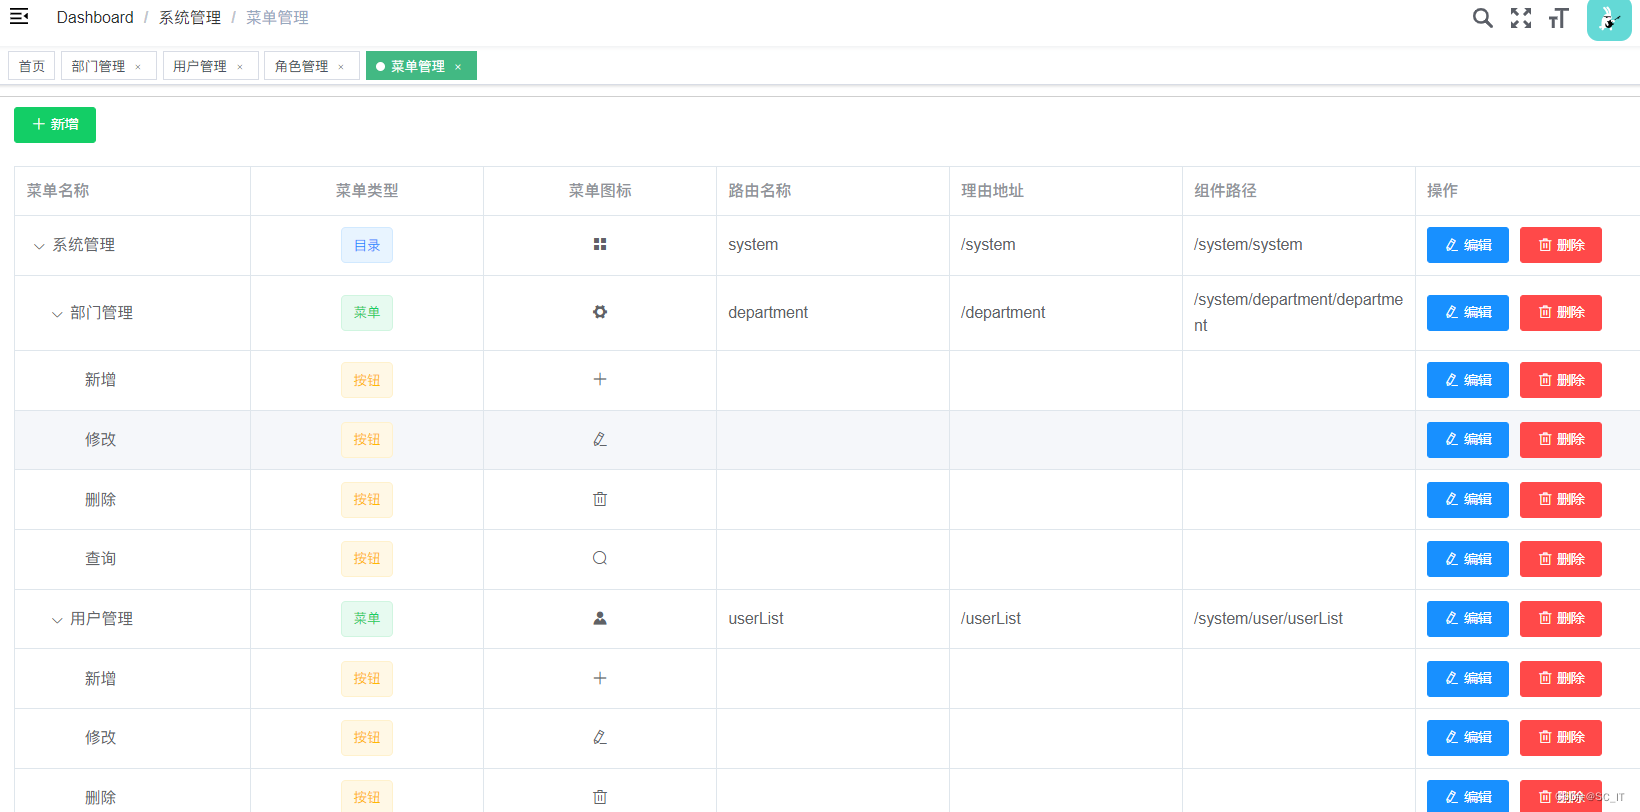
Task: Click the gear icon in 部门管理 row
Action: [x=600, y=312]
